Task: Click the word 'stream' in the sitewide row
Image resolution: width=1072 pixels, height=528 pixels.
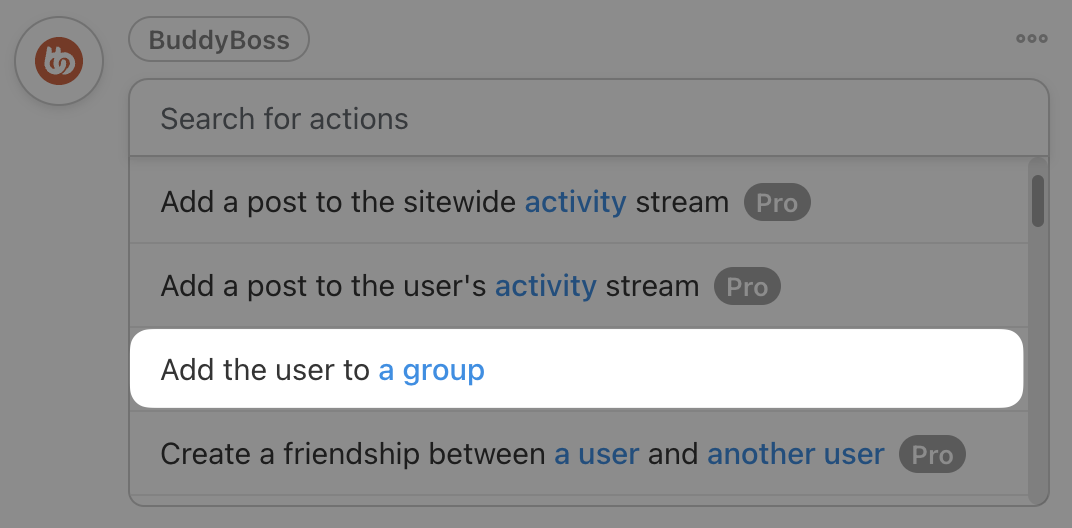Action: 682,202
